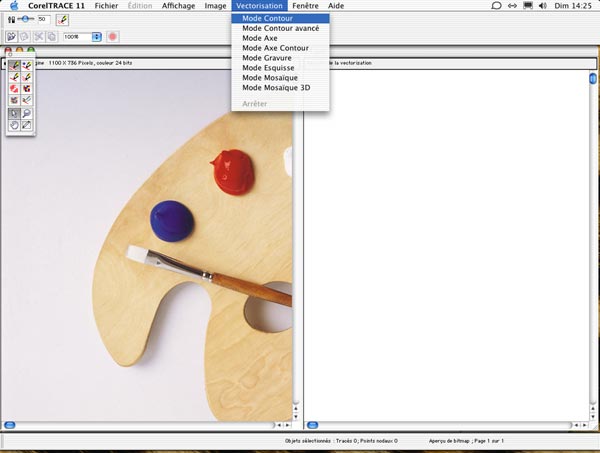Click the round red stop icon in the toolbar
Viewport: 600px width, 453px height.
pos(112,36)
